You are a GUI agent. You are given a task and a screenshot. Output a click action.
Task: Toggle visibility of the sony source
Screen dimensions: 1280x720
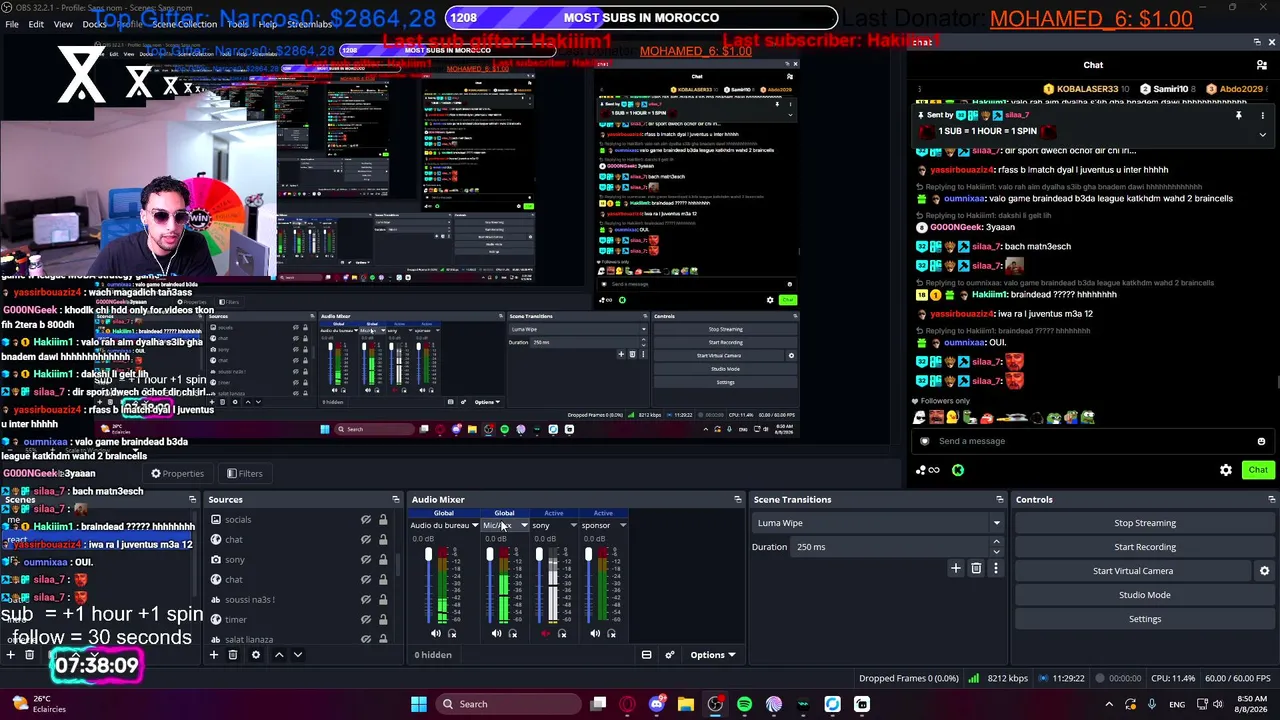(366, 560)
